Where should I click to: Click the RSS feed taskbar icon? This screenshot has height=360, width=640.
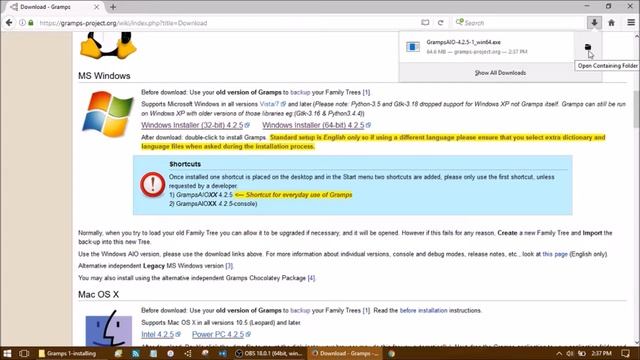click(136, 353)
